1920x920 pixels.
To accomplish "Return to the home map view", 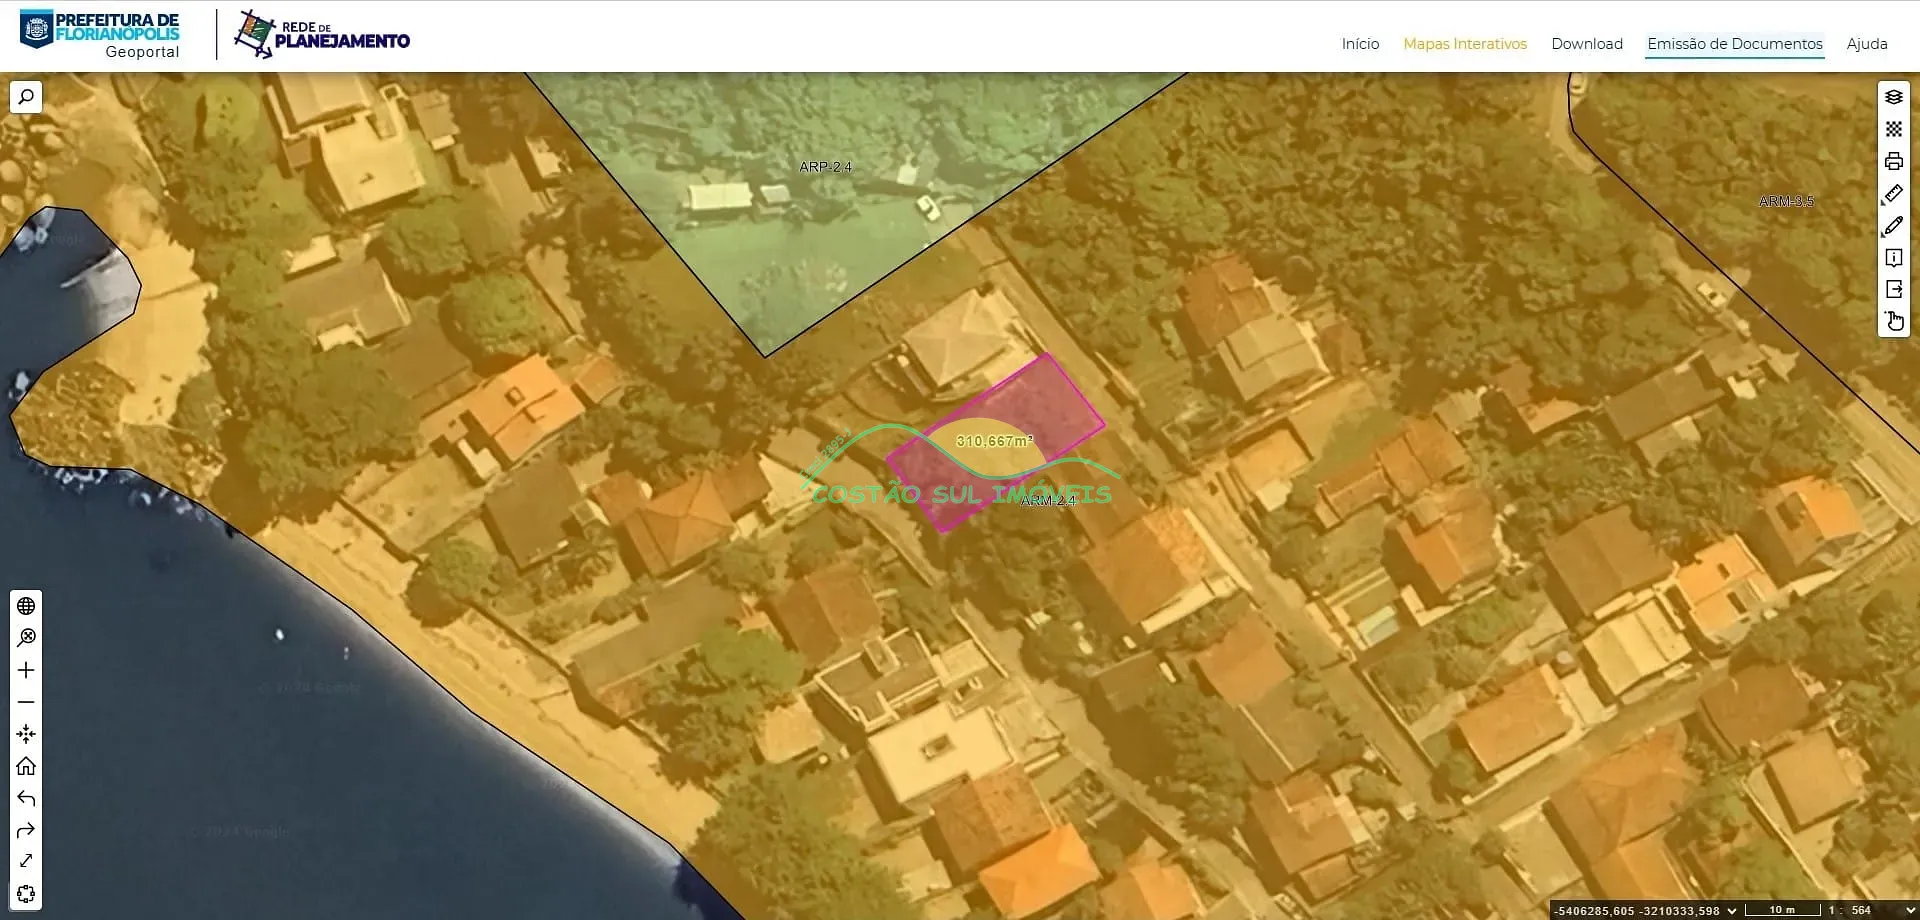I will click(26, 766).
